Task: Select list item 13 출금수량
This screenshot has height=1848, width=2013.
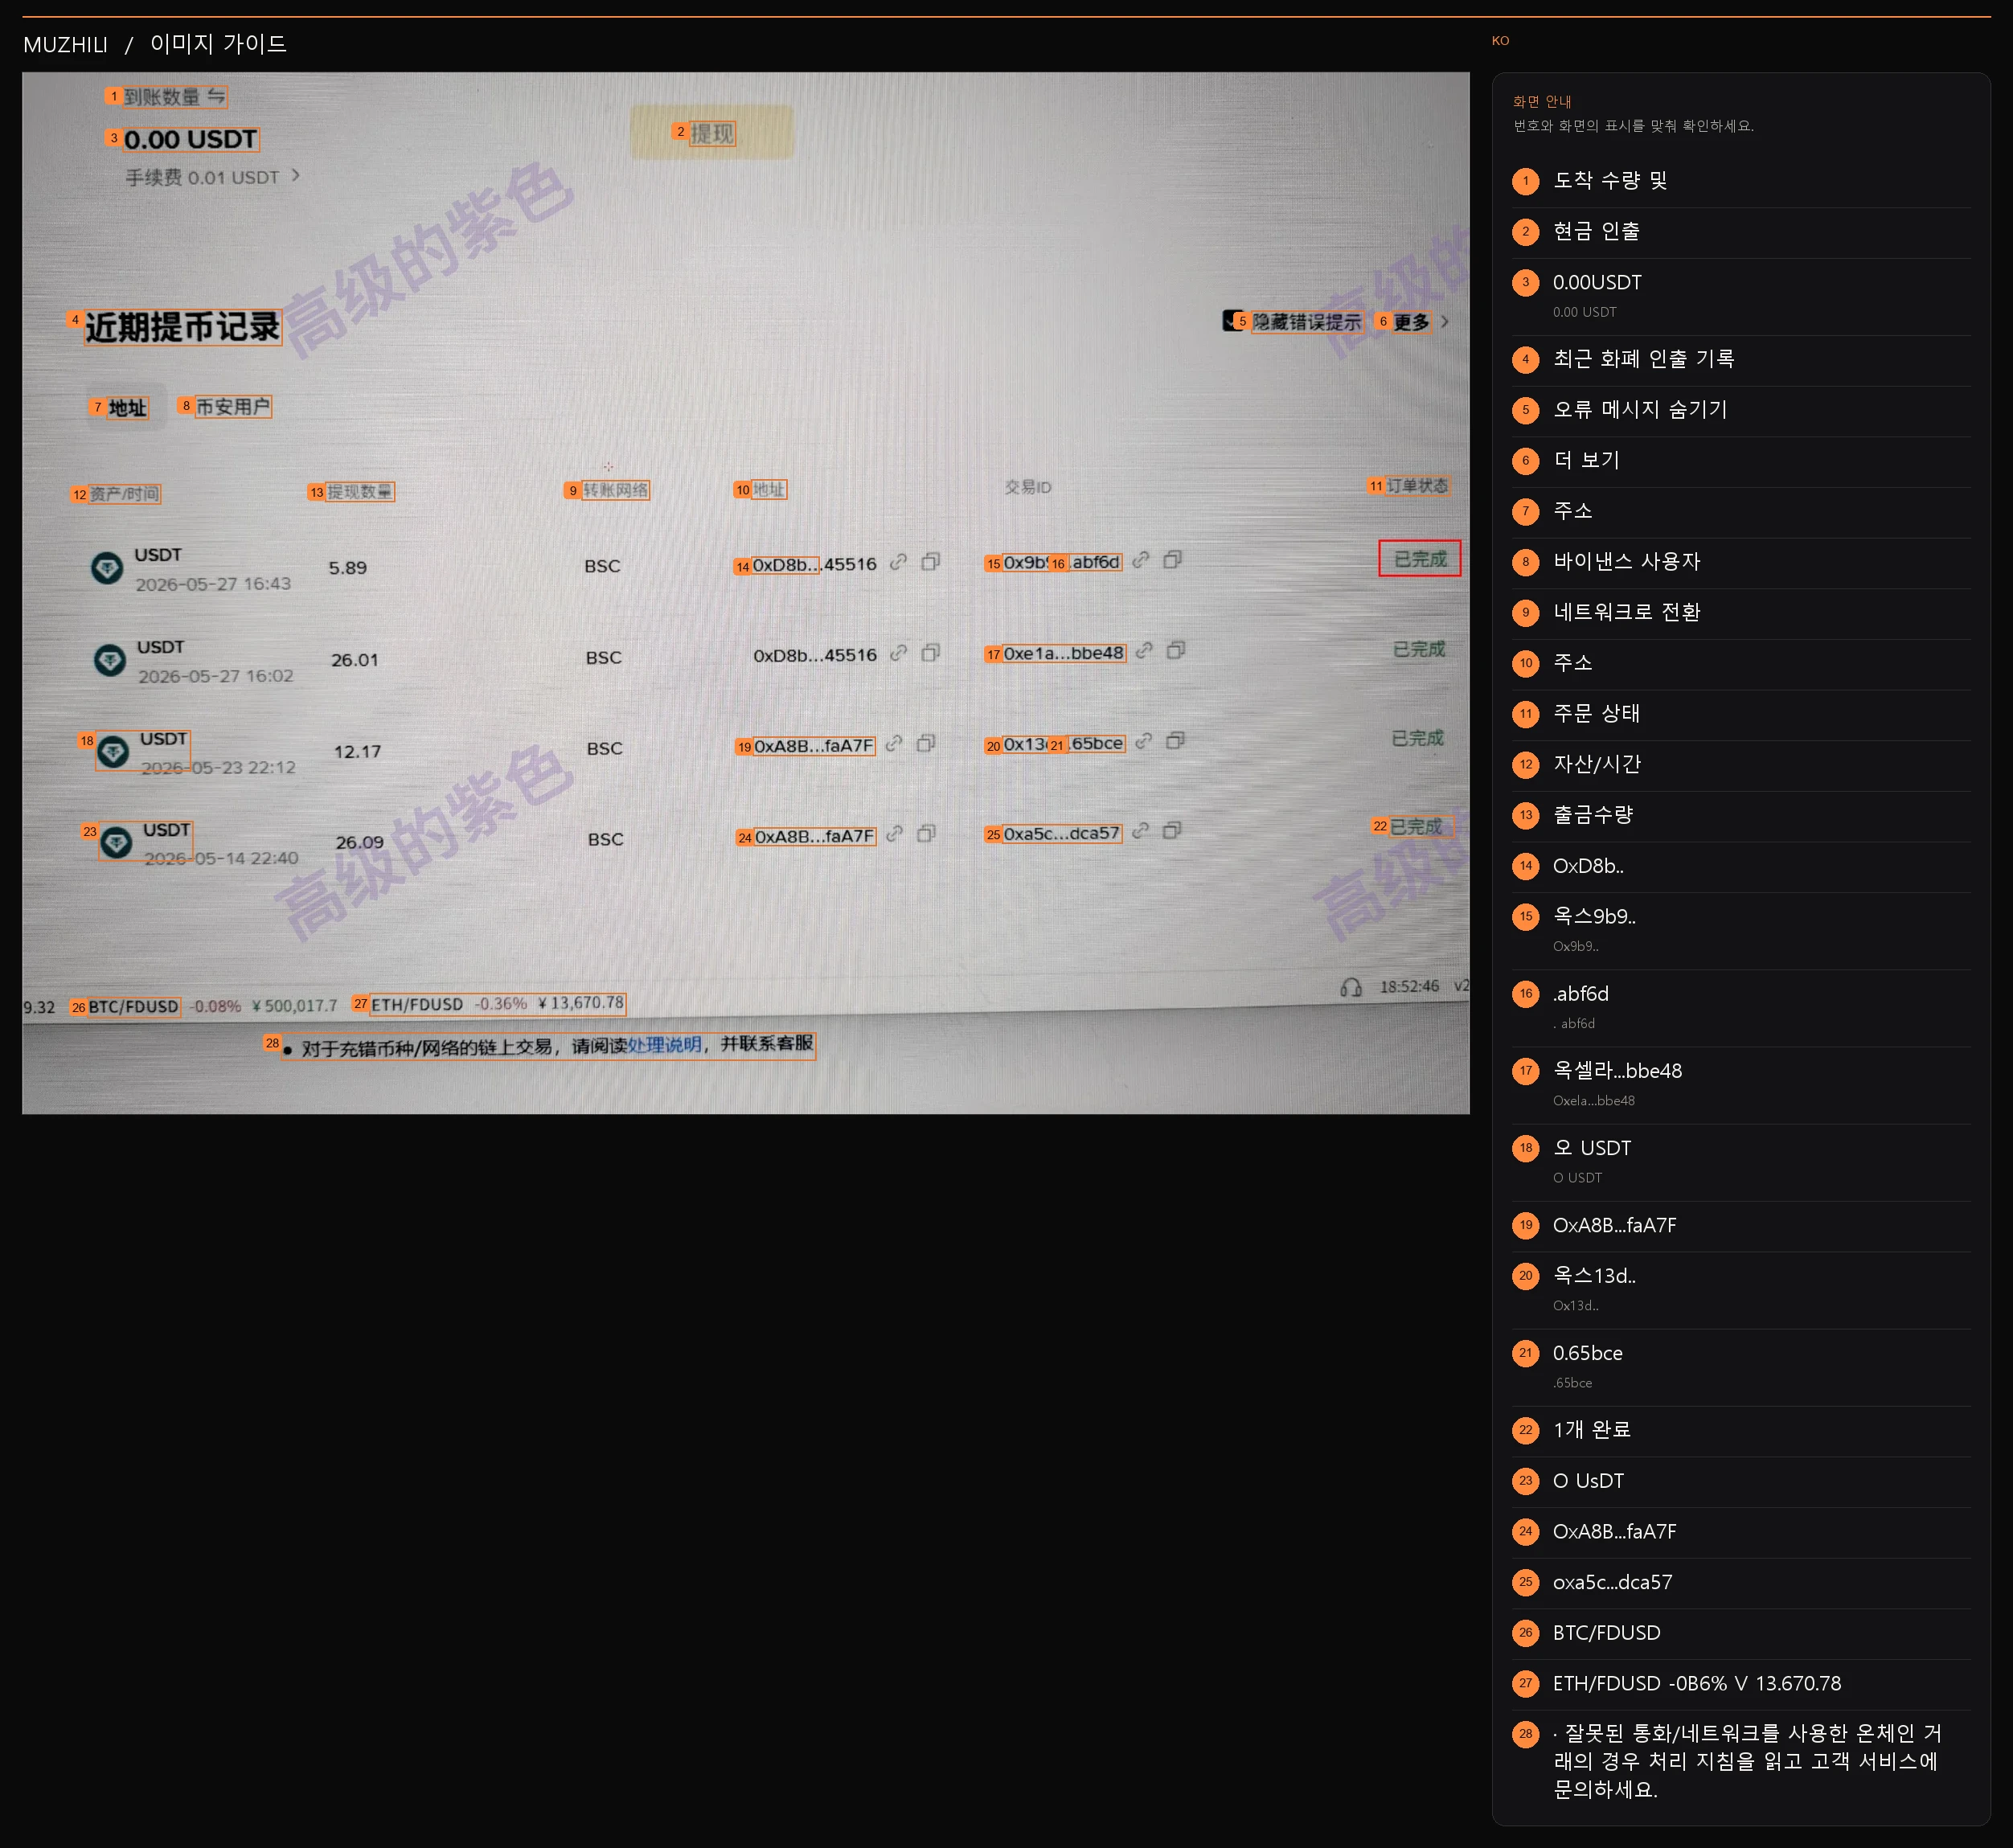Action: (x=1741, y=816)
